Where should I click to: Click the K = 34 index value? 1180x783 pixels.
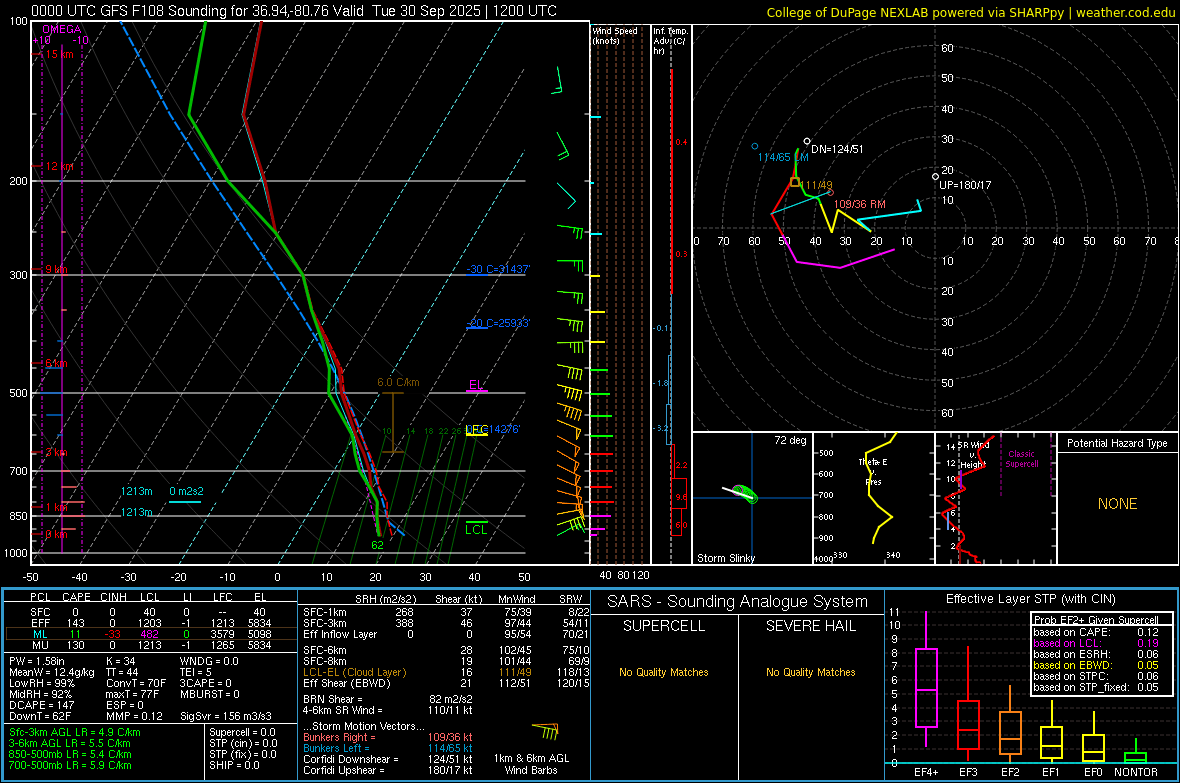pos(121,661)
